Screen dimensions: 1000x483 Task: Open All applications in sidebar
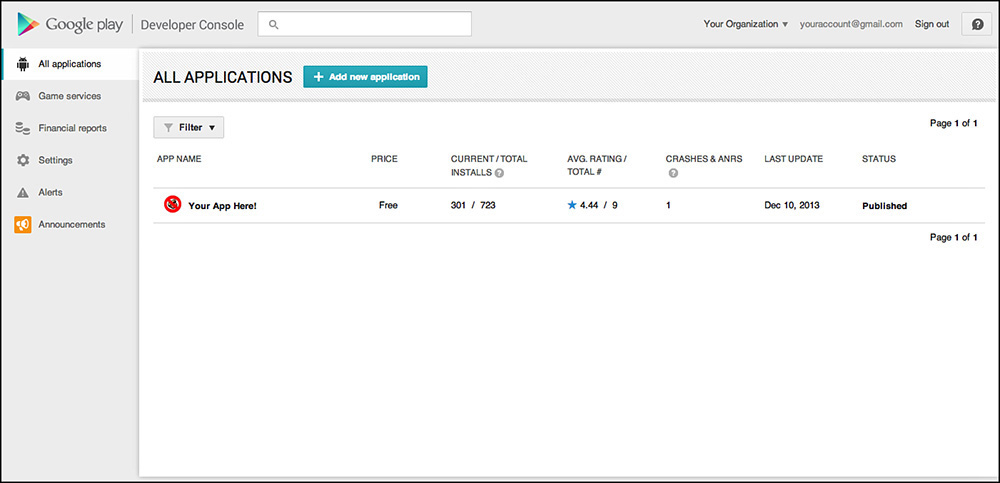tap(70, 64)
